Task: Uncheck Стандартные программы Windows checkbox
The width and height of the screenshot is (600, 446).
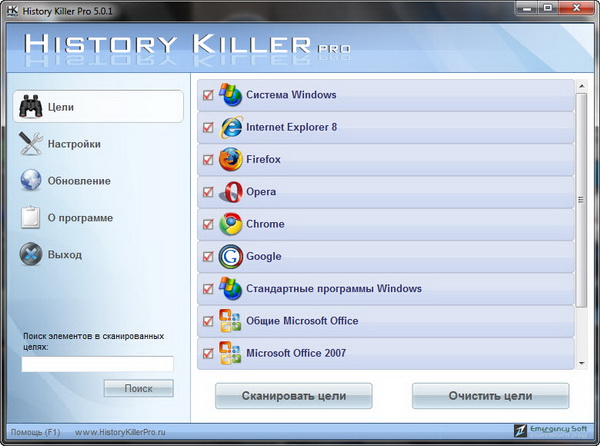Action: coord(208,289)
